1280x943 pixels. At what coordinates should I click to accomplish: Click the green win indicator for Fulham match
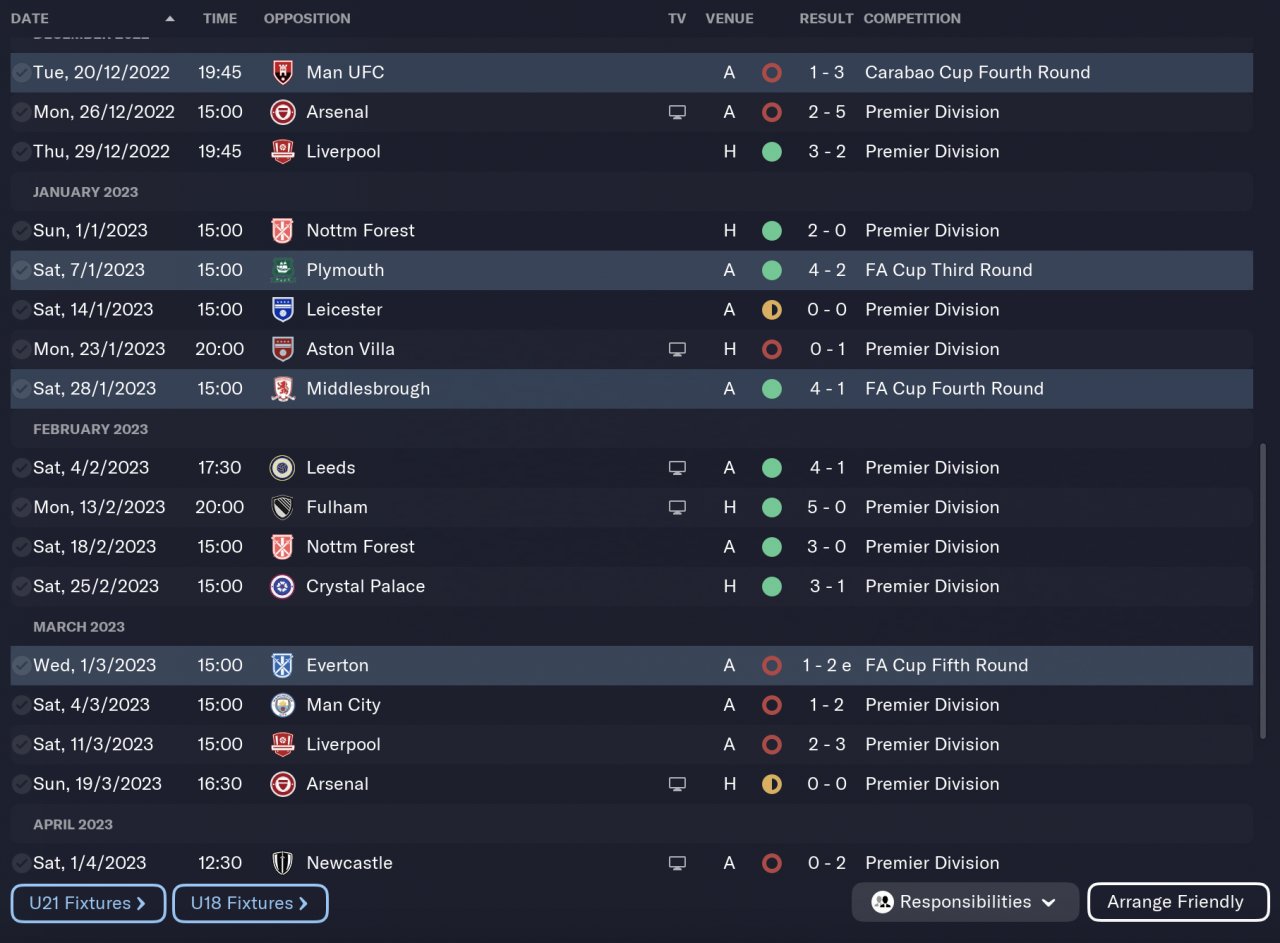771,507
